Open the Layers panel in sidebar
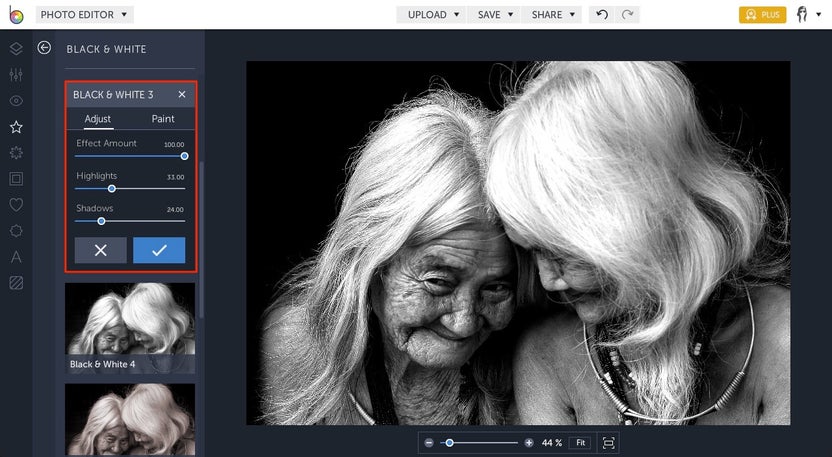Image resolution: width=832 pixels, height=457 pixels. tap(16, 48)
